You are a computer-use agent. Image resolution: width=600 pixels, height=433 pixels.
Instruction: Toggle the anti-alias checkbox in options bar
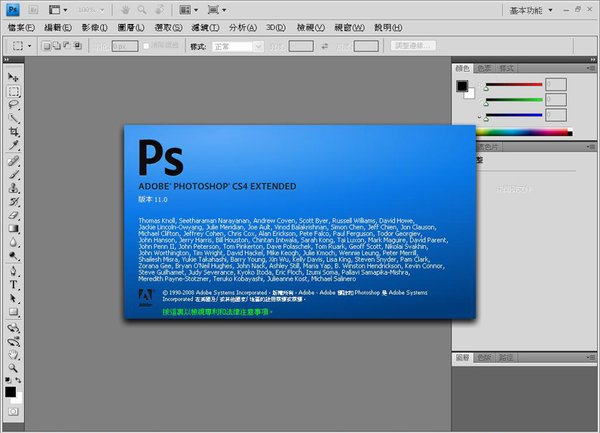(146, 46)
